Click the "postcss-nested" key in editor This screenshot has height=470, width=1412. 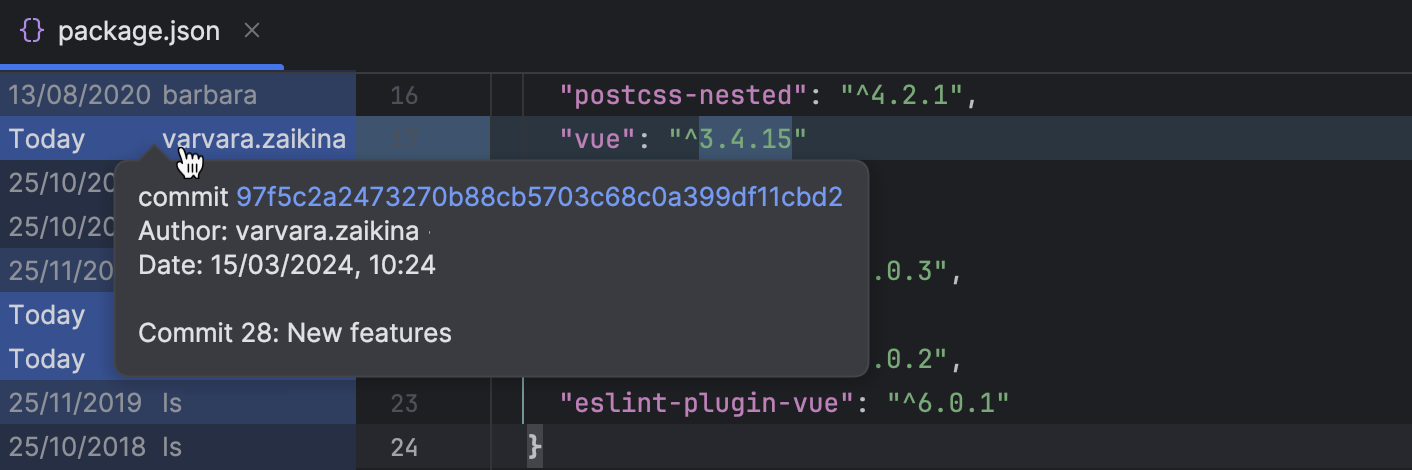click(x=683, y=96)
